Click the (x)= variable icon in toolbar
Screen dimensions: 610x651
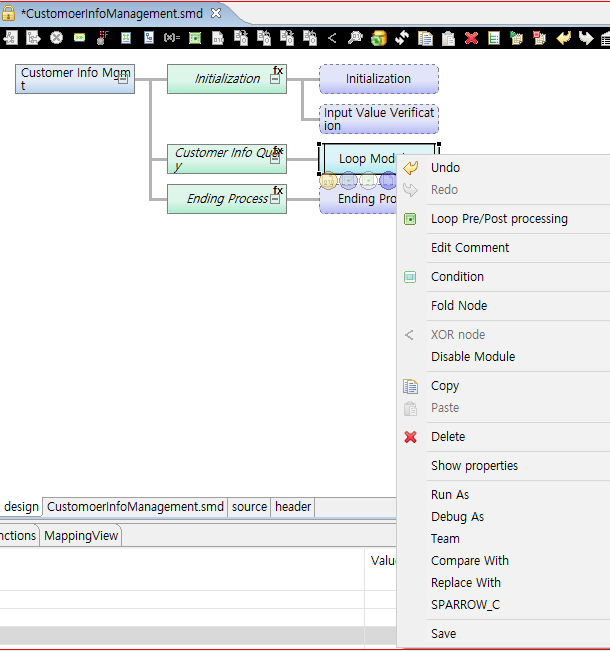tap(171, 38)
